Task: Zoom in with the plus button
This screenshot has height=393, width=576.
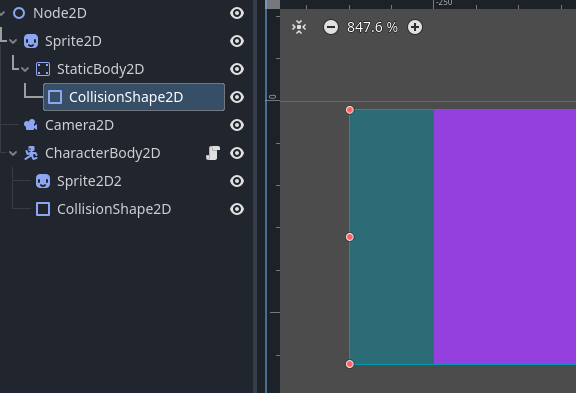Action: (x=415, y=27)
